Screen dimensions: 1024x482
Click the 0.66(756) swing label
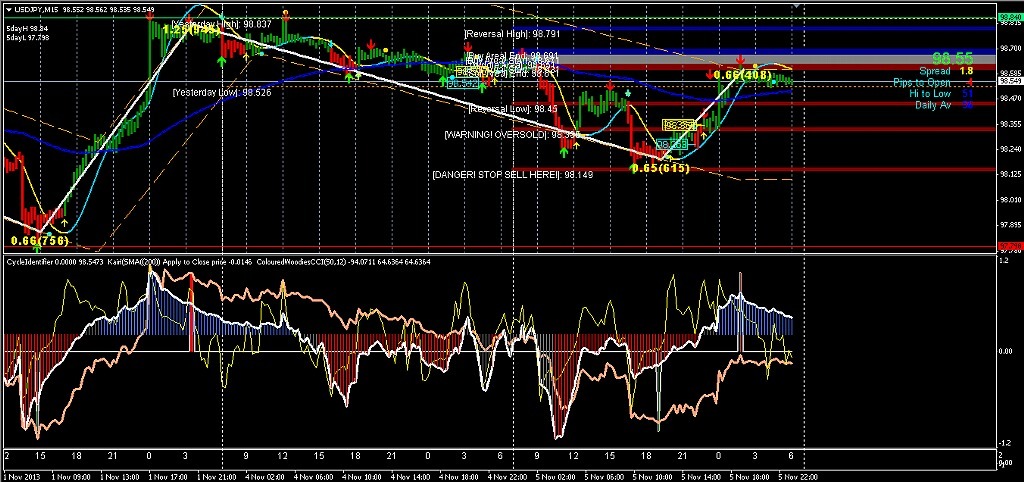pyautogui.click(x=40, y=241)
